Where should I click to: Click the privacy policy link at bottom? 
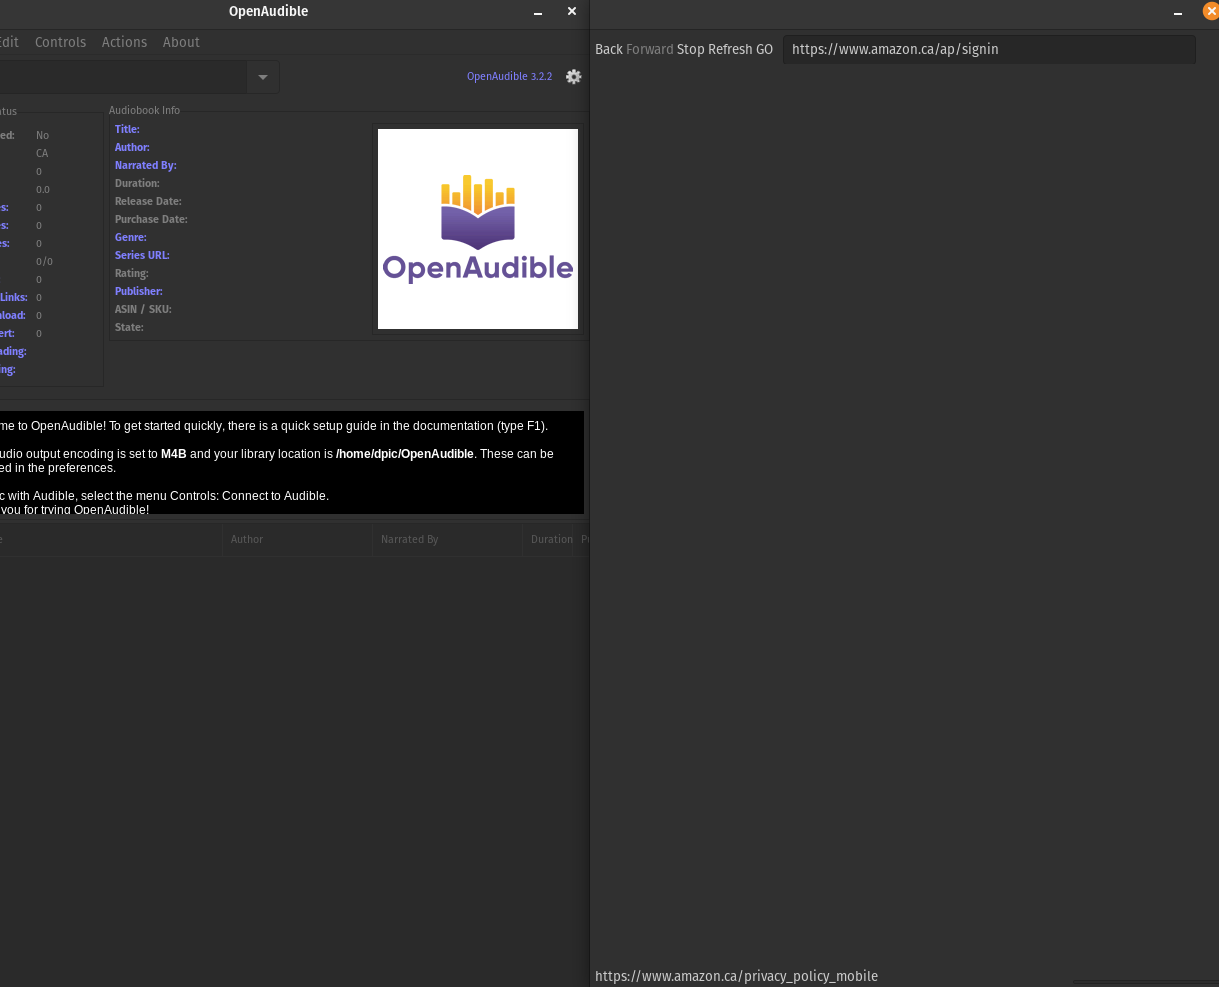pyautogui.click(x=736, y=976)
